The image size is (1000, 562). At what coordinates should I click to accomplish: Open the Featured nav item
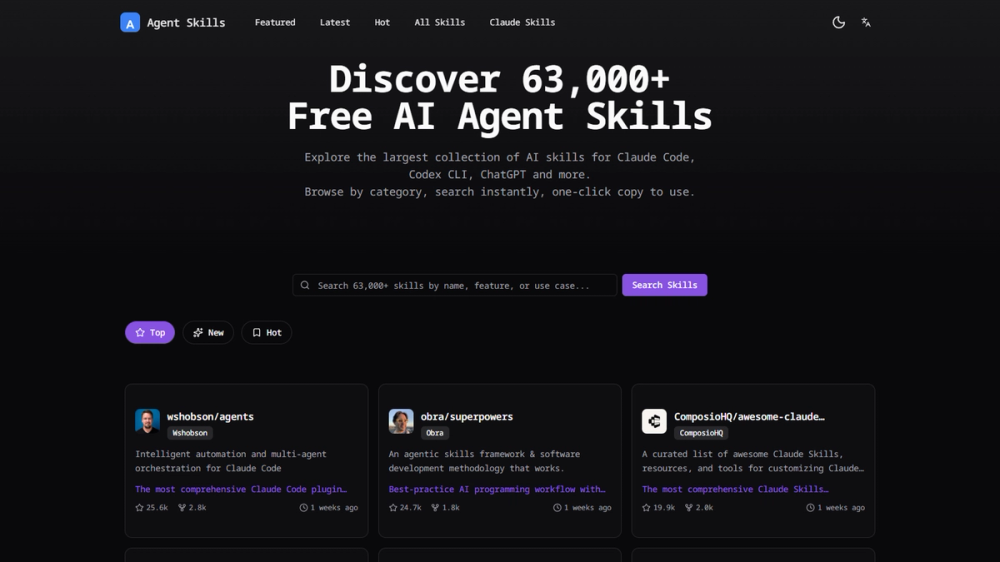coord(275,22)
